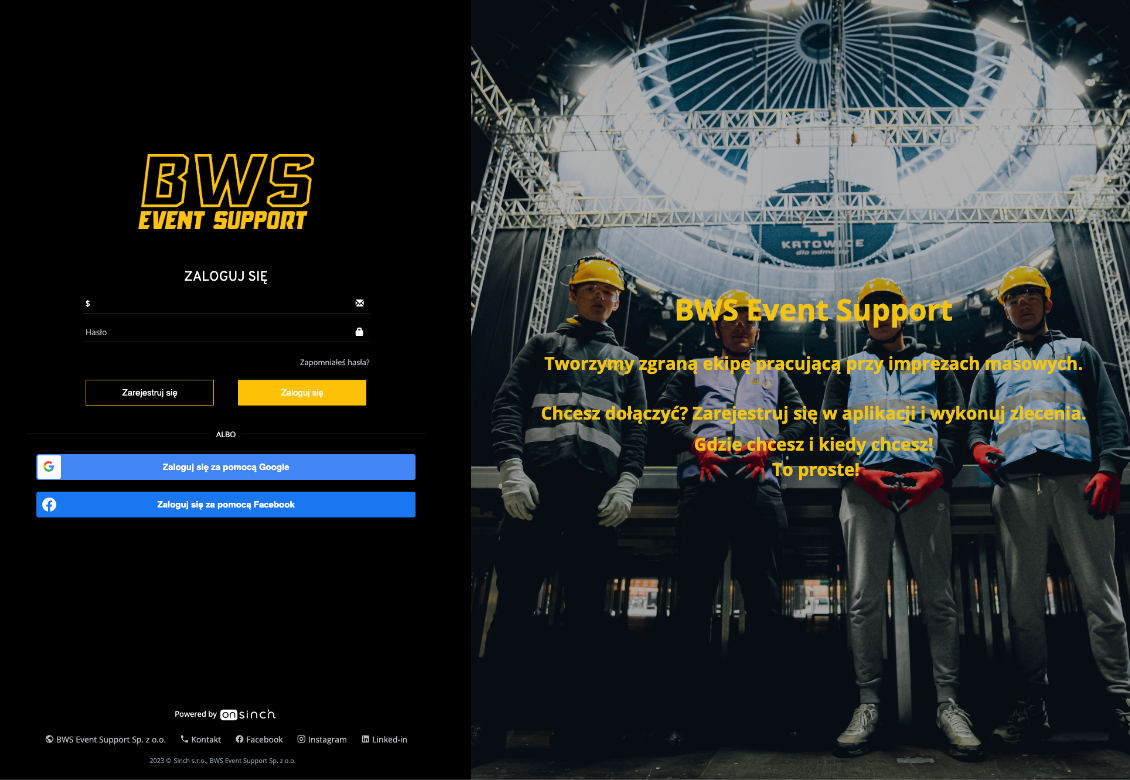Viewport: 1130px width, 780px height.
Task: Click the padlock icon in the Hasło field
Action: 359,332
